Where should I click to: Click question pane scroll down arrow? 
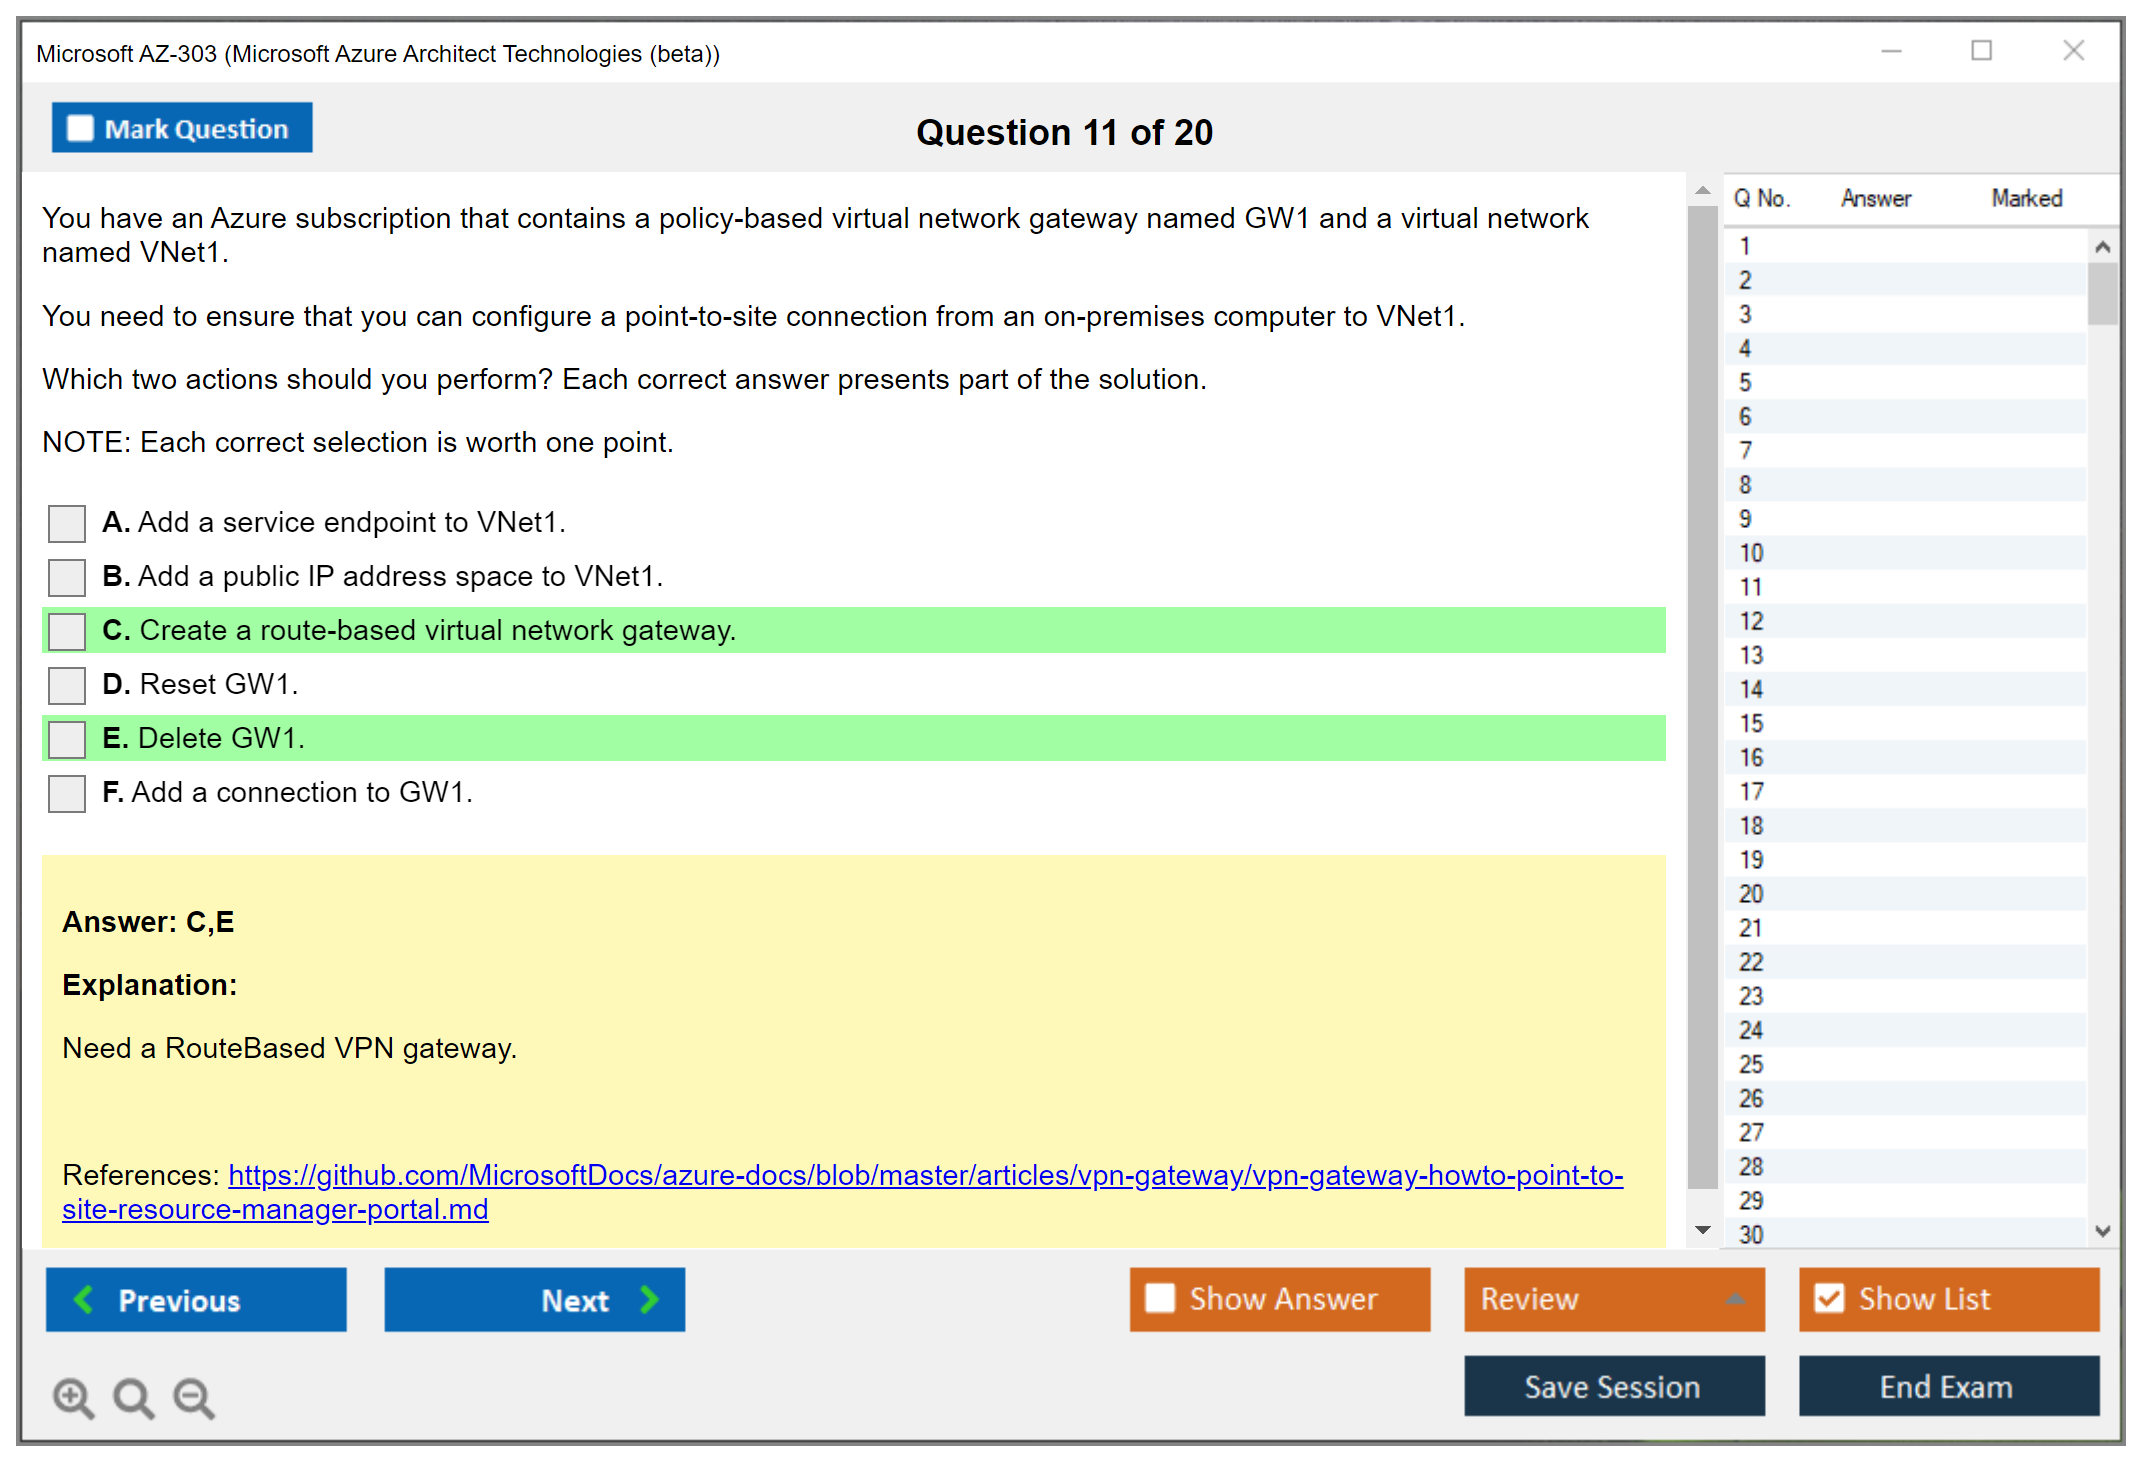coord(1702,1230)
